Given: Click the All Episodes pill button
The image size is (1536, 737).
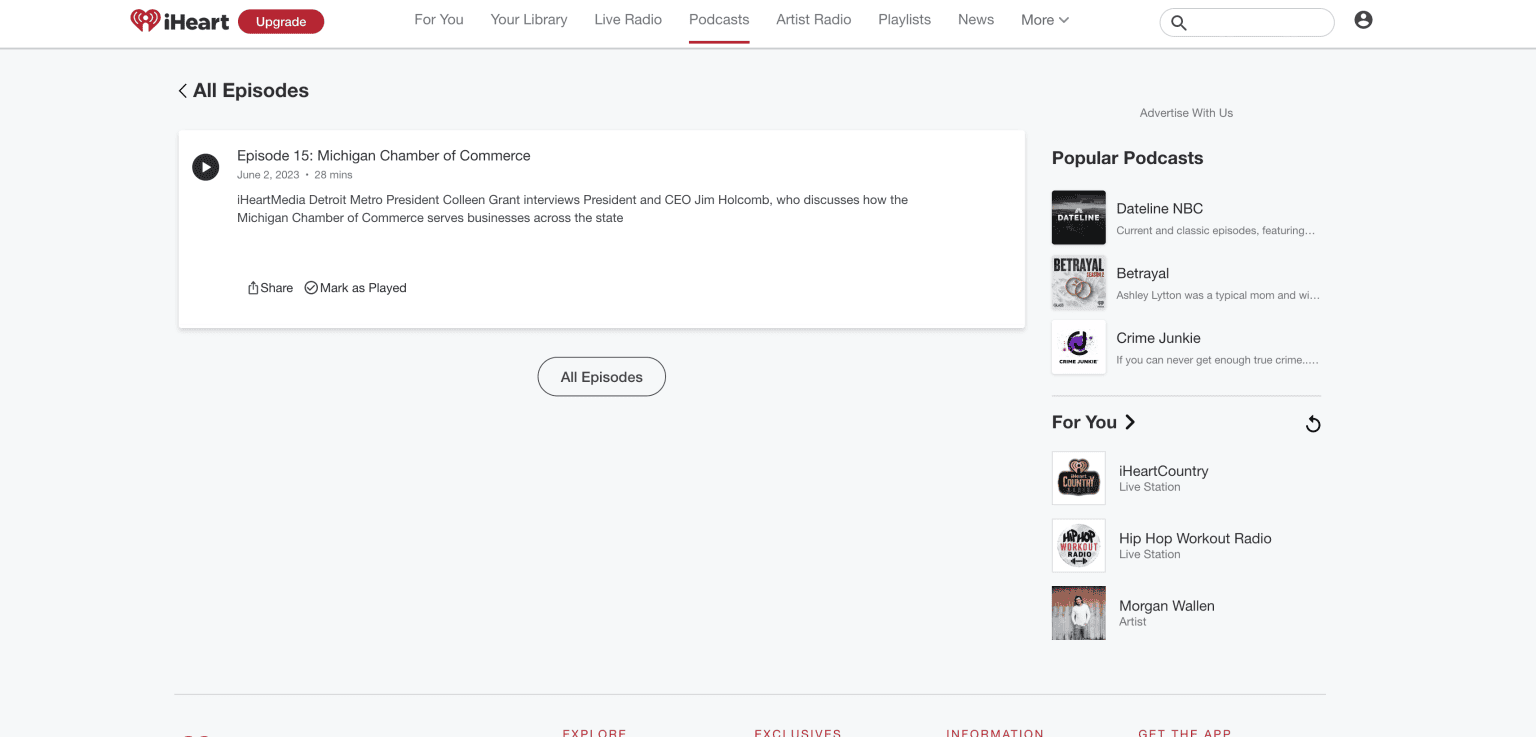Looking at the screenshot, I should [x=602, y=377].
